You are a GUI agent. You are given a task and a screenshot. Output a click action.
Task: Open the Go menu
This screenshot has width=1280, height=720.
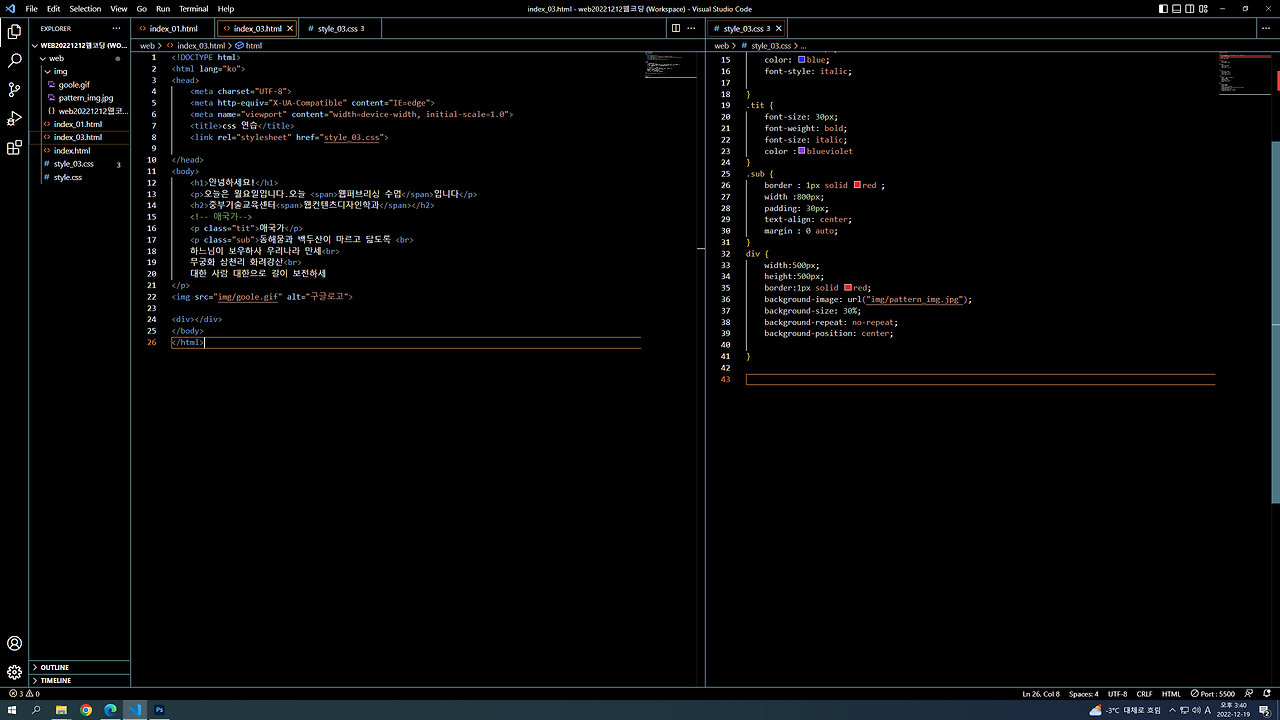click(x=142, y=9)
